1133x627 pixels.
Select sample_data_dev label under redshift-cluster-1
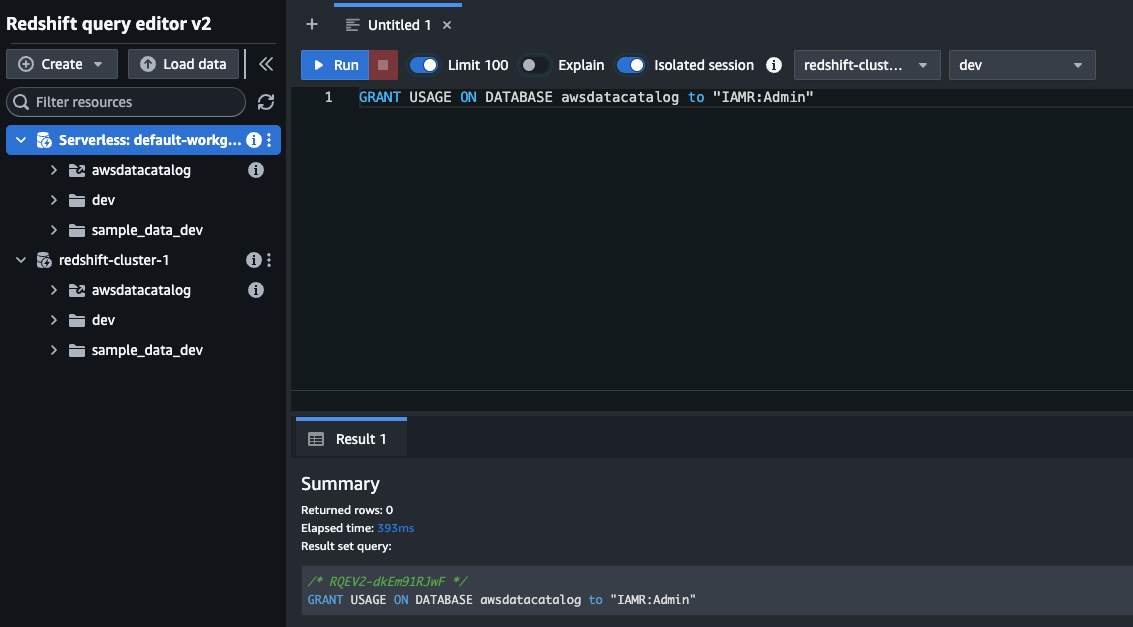147,350
